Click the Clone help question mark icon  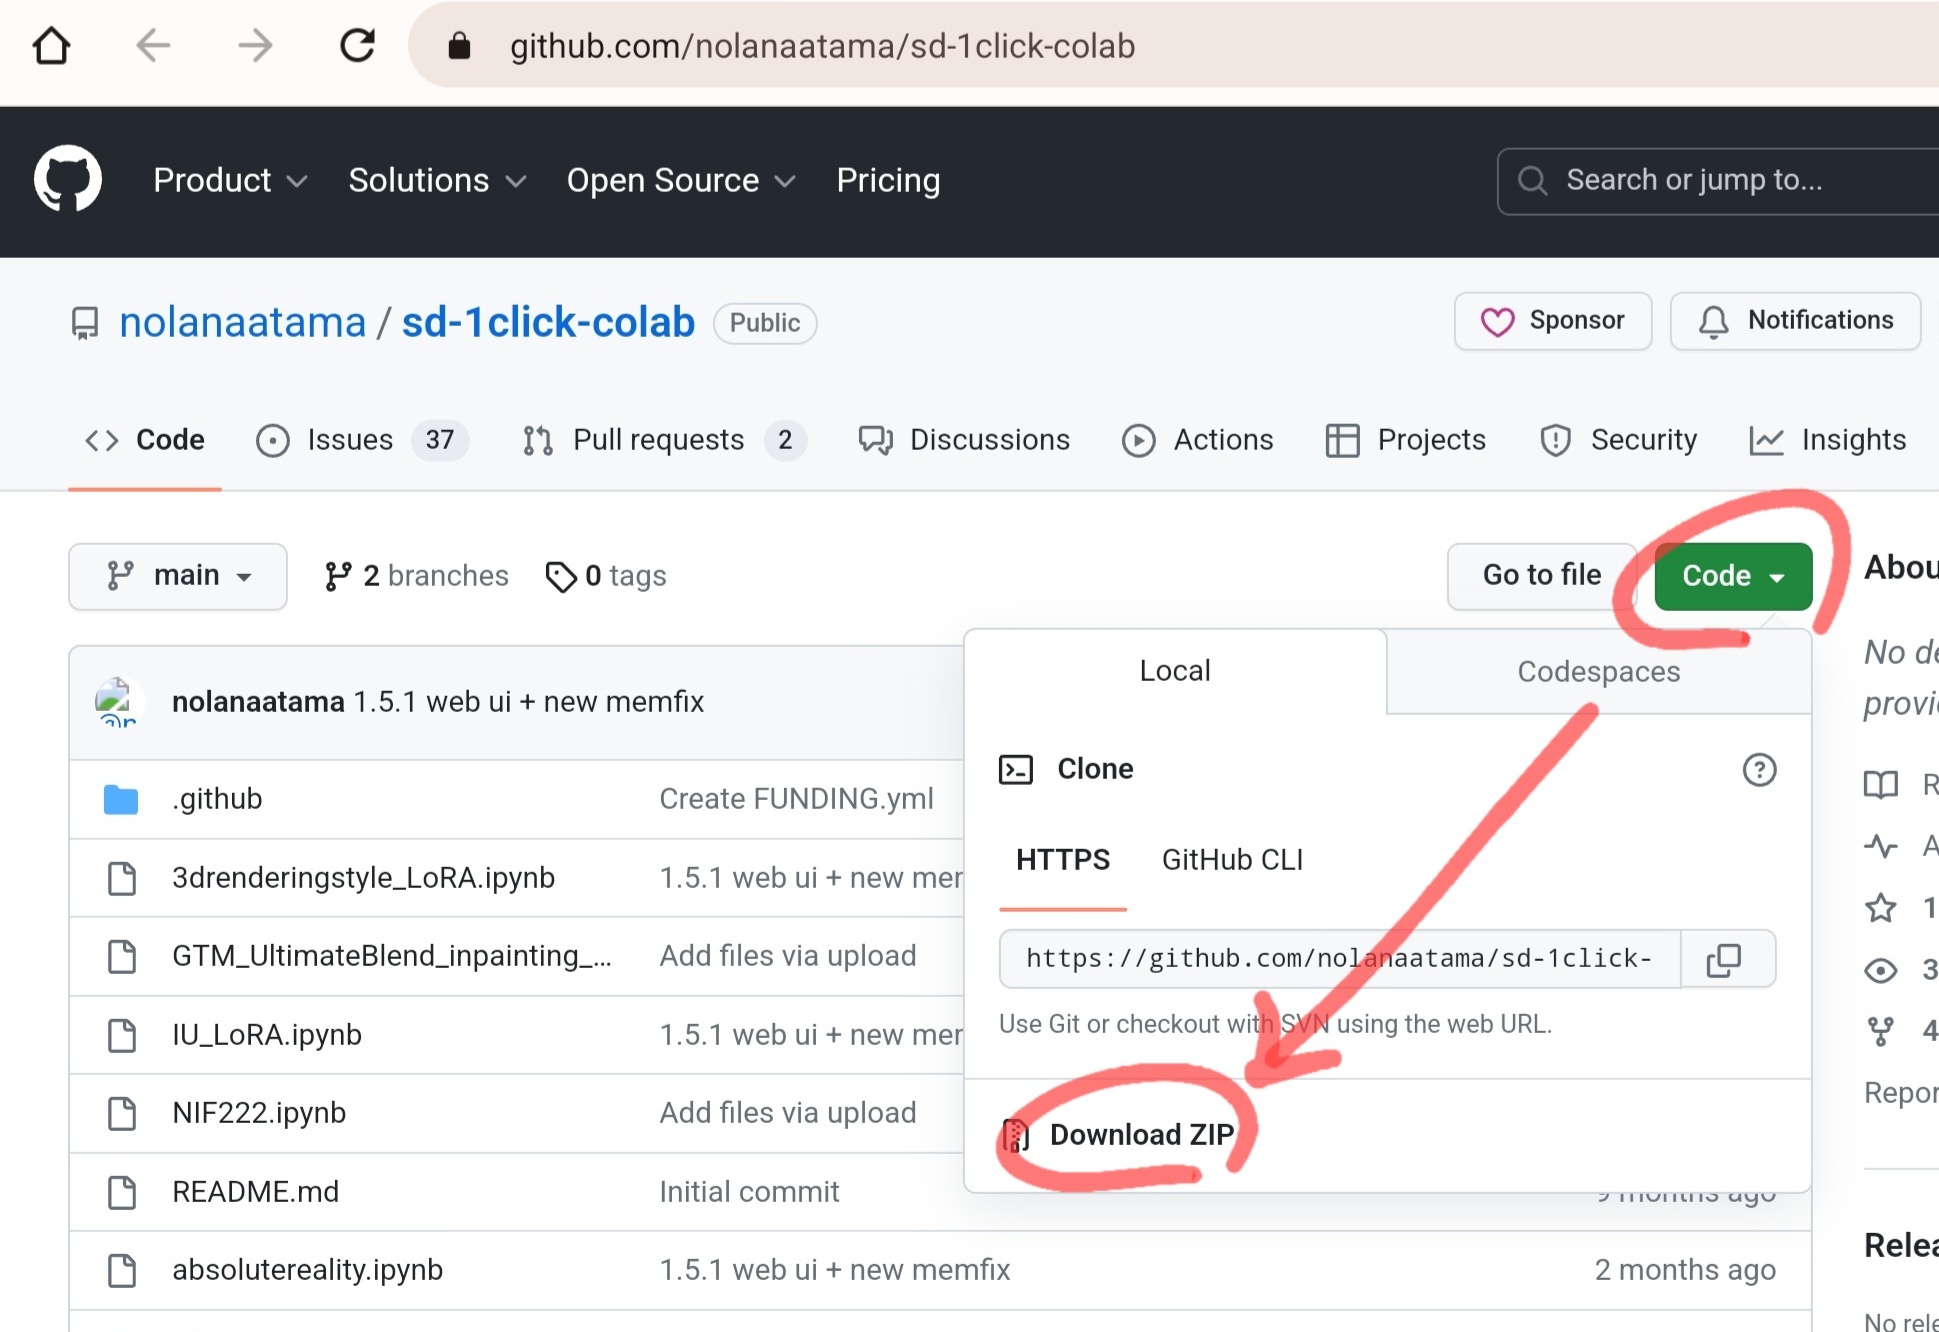(1758, 769)
